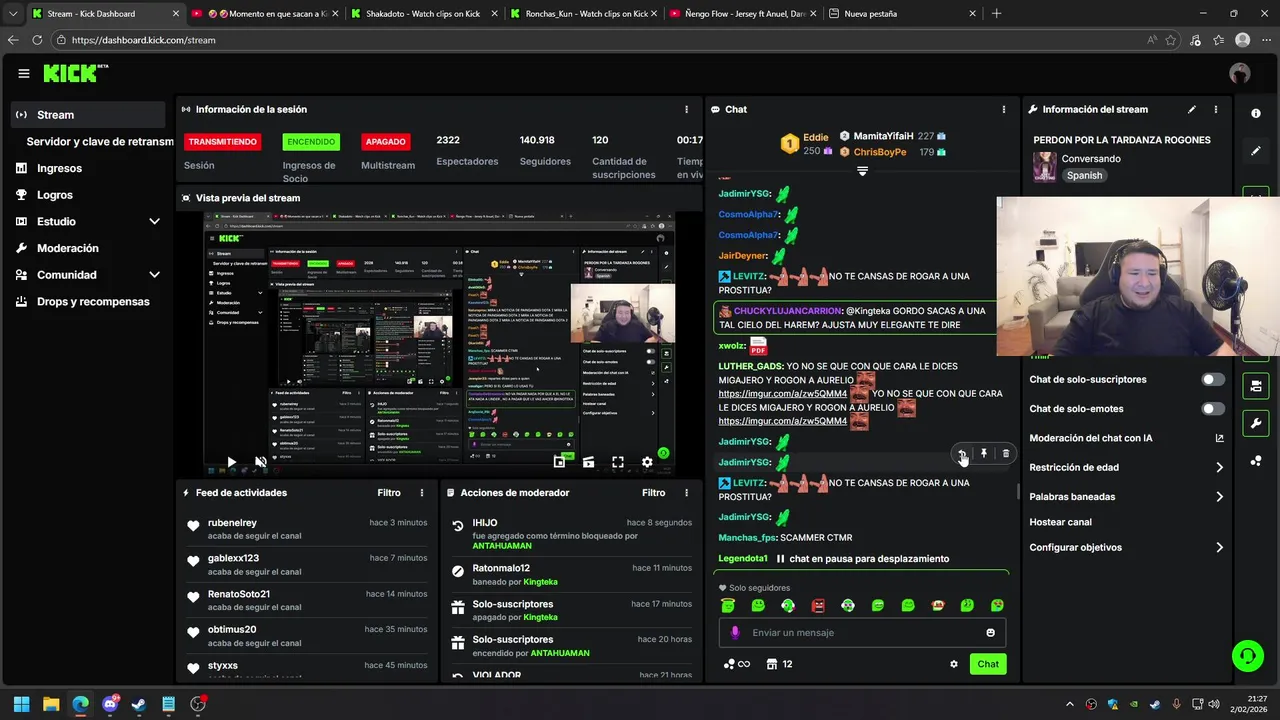Click the Enviar un mensaje input field

tap(862, 632)
